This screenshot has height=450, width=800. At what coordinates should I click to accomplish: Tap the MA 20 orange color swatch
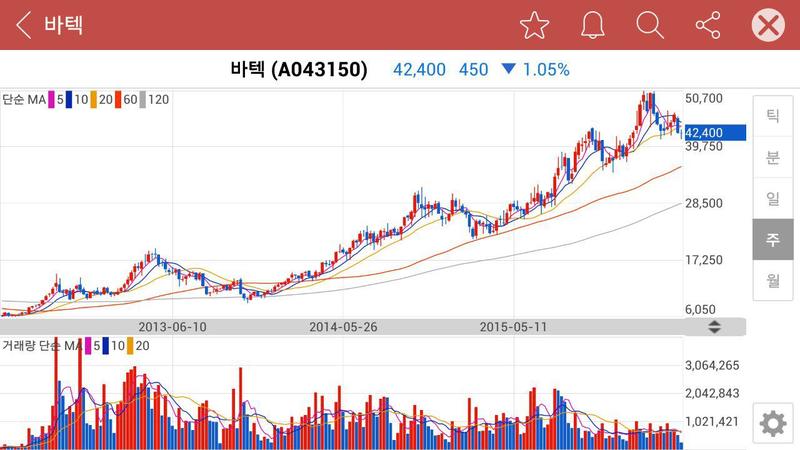[x=93, y=99]
